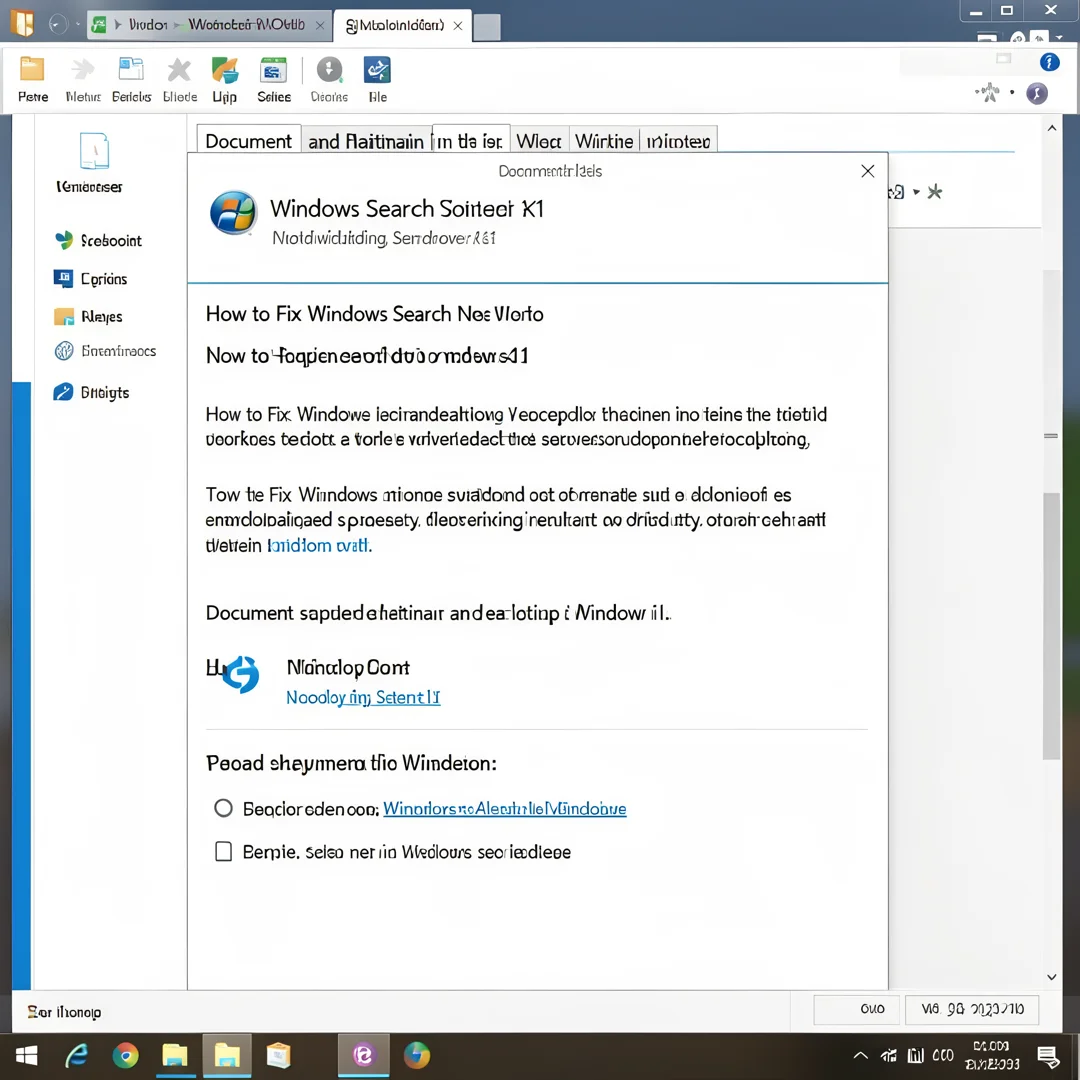Close the Mtaloinidien browser tab
Screen dimensions: 1080x1080
coord(458,26)
